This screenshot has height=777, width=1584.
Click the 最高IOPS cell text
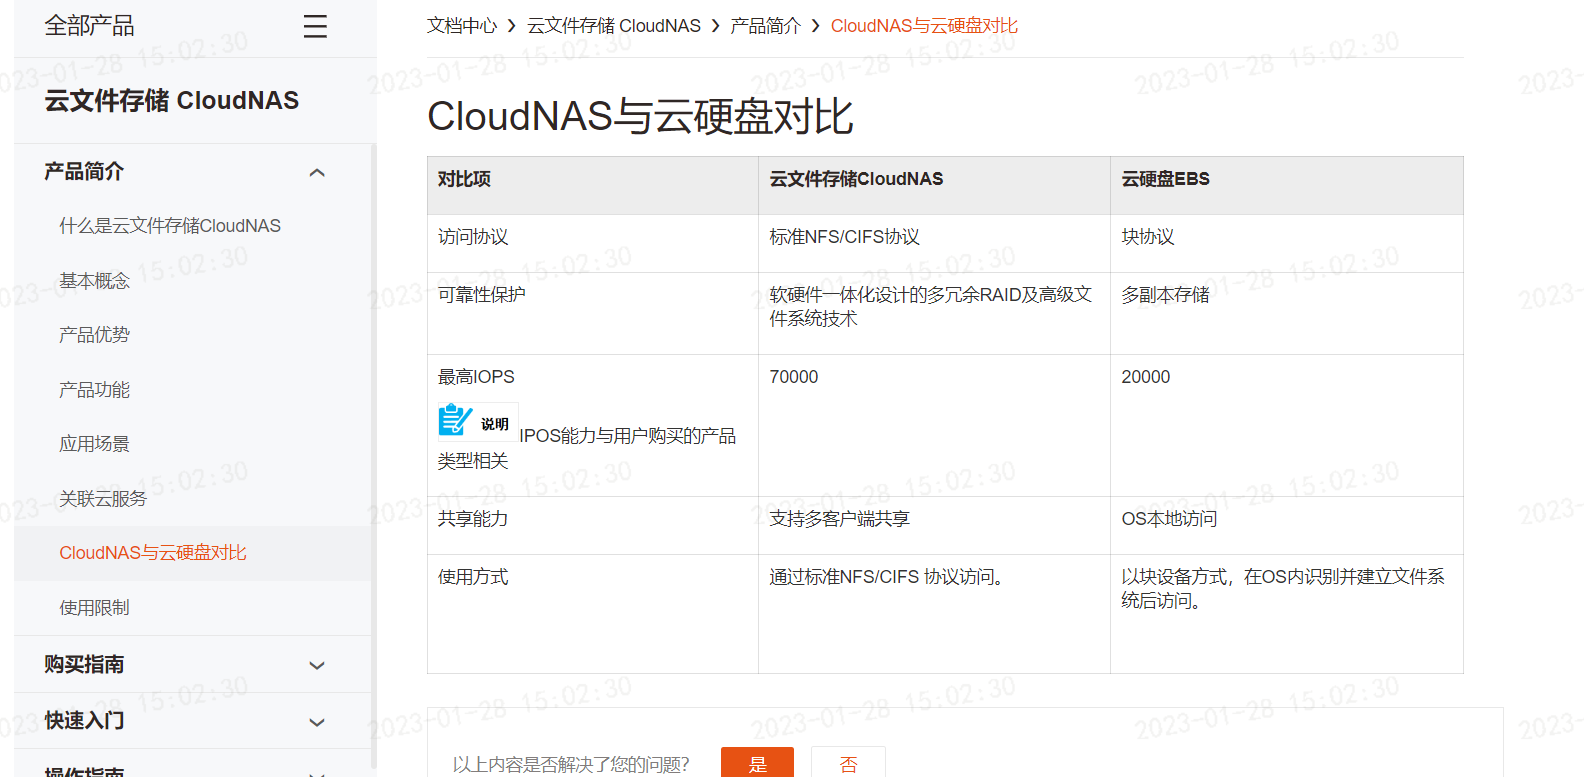click(476, 377)
